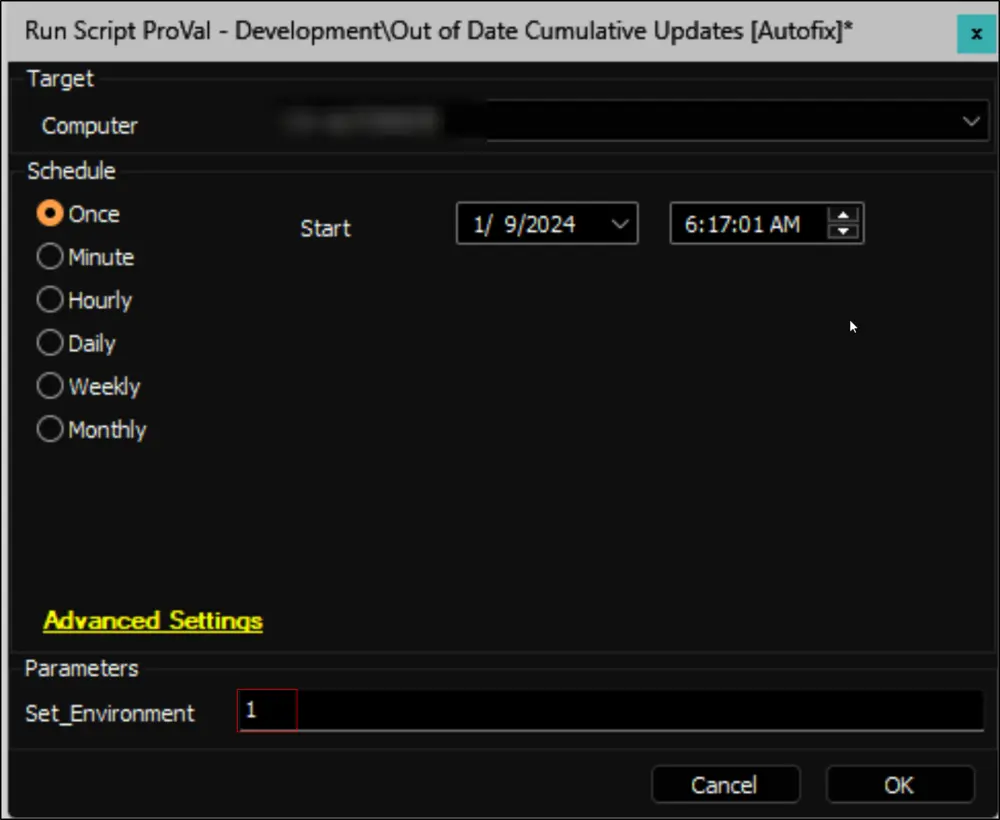
Task: Click the Start label
Action: [x=325, y=228]
